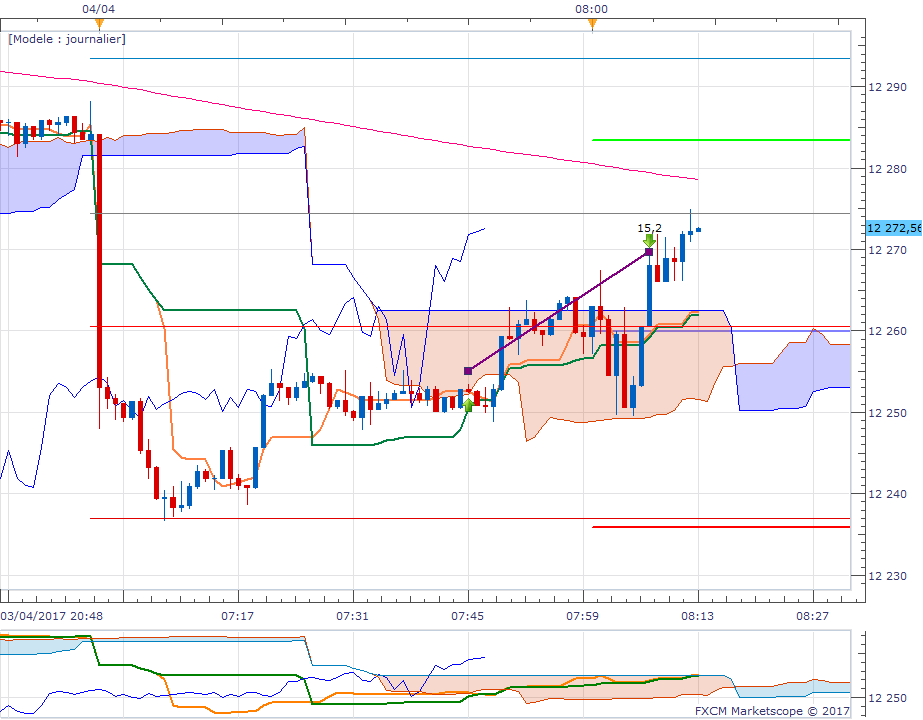The image size is (923, 720).
Task: Click the [Modele : journalier] label
Action: pyautogui.click(x=67, y=39)
